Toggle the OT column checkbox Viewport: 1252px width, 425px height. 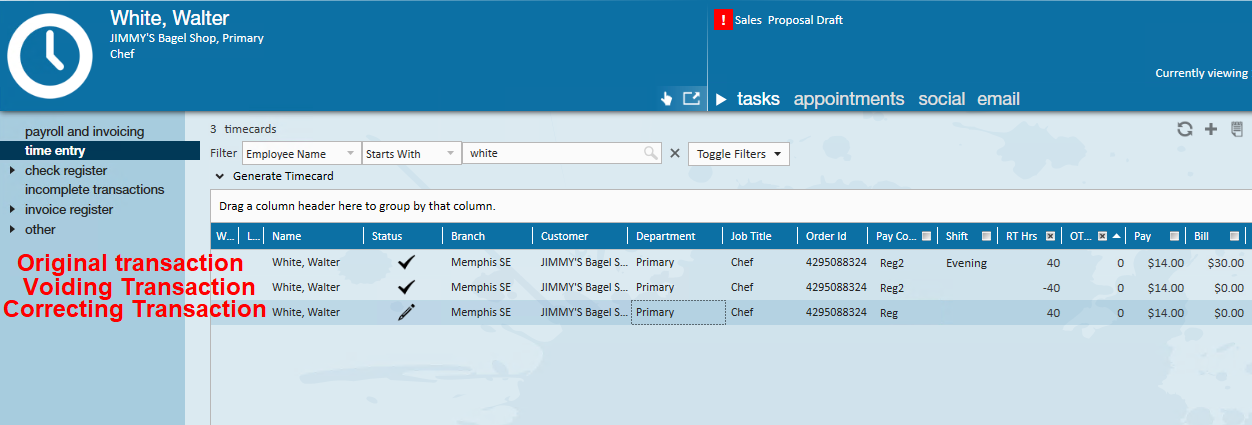[x=1101, y=236]
